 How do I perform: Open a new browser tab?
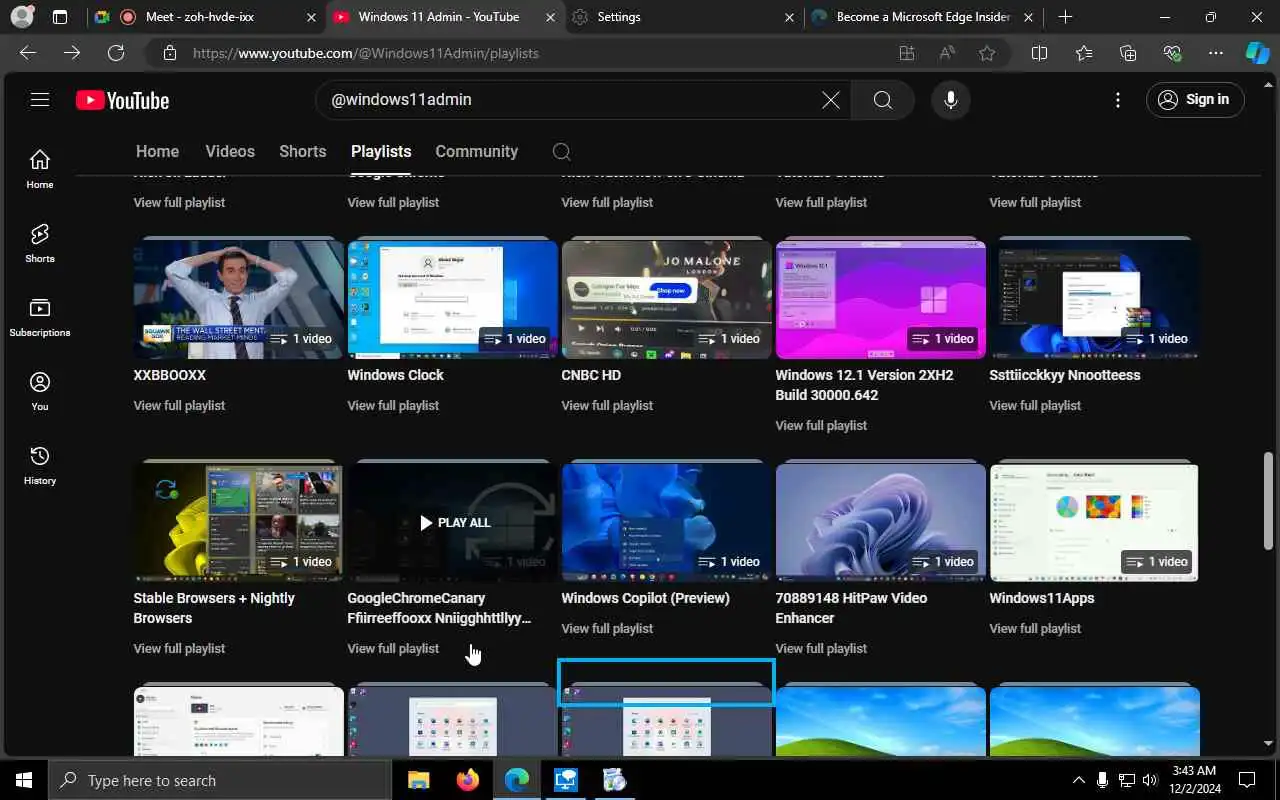pyautogui.click(x=1065, y=17)
